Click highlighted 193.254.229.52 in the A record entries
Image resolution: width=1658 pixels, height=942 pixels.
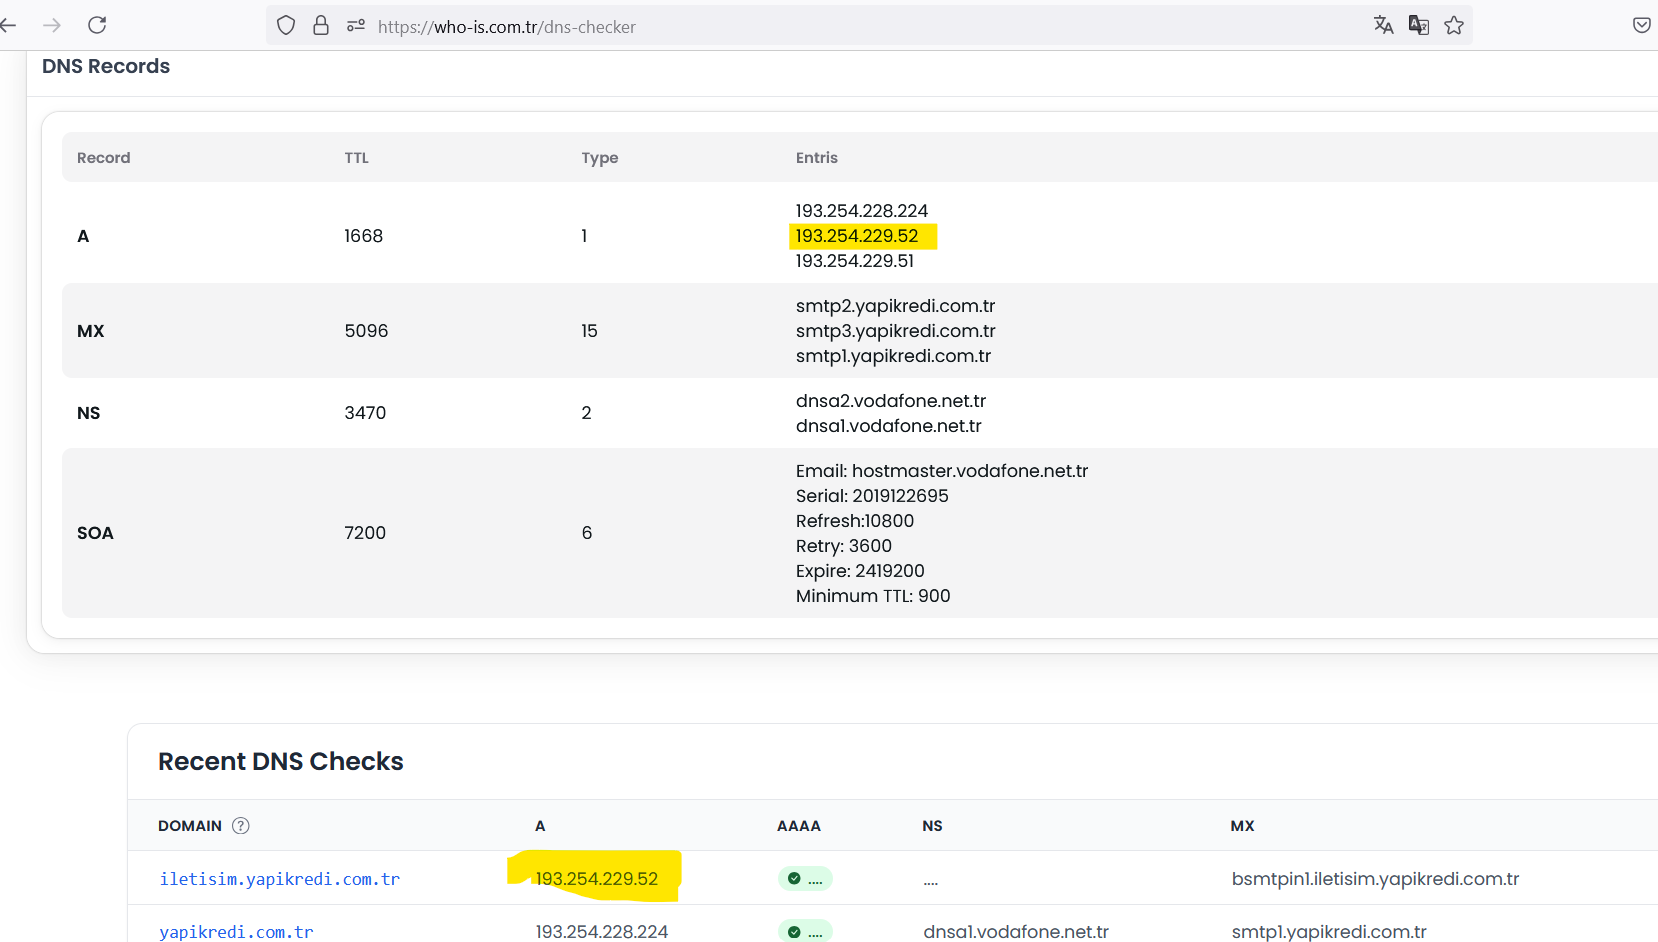click(857, 236)
